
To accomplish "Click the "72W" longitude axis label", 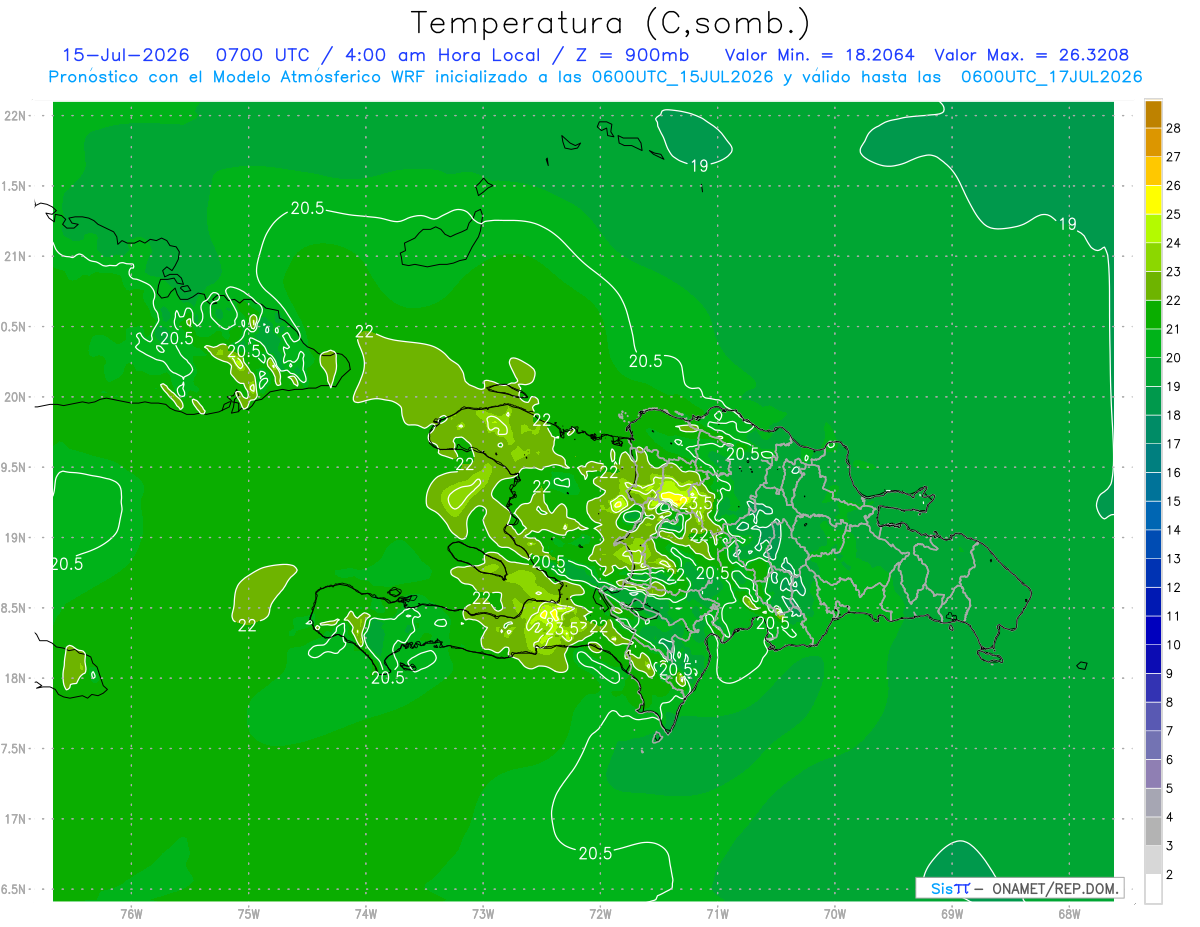I will point(600,913).
